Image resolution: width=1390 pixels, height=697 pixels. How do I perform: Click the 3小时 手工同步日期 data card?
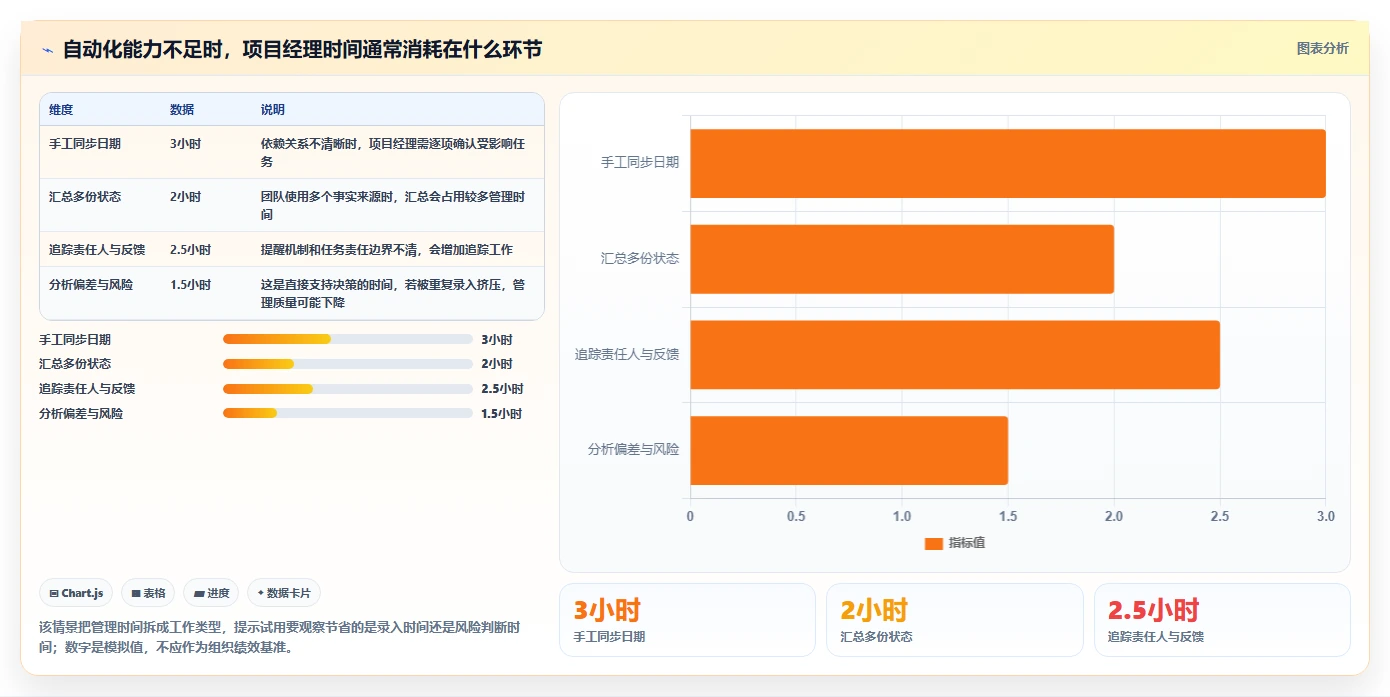click(687, 620)
